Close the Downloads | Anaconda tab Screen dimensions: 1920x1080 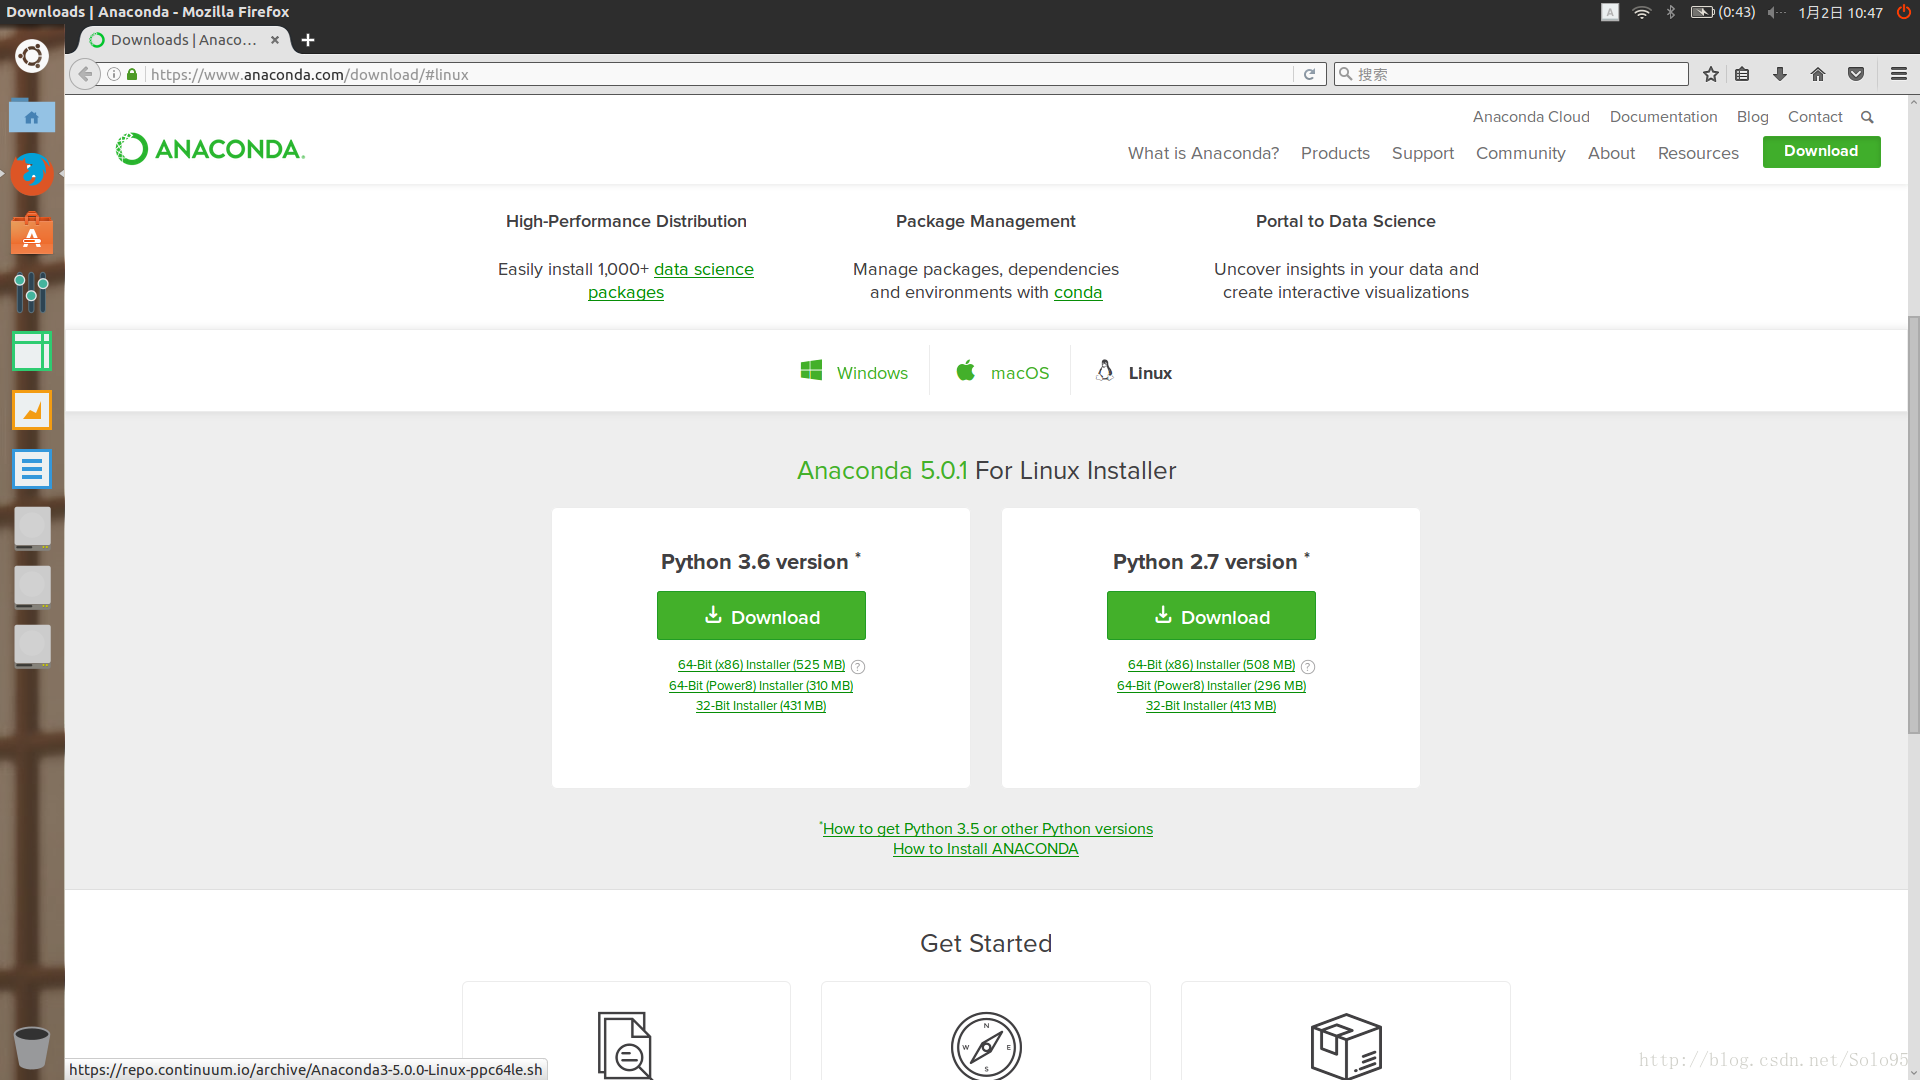[x=275, y=40]
